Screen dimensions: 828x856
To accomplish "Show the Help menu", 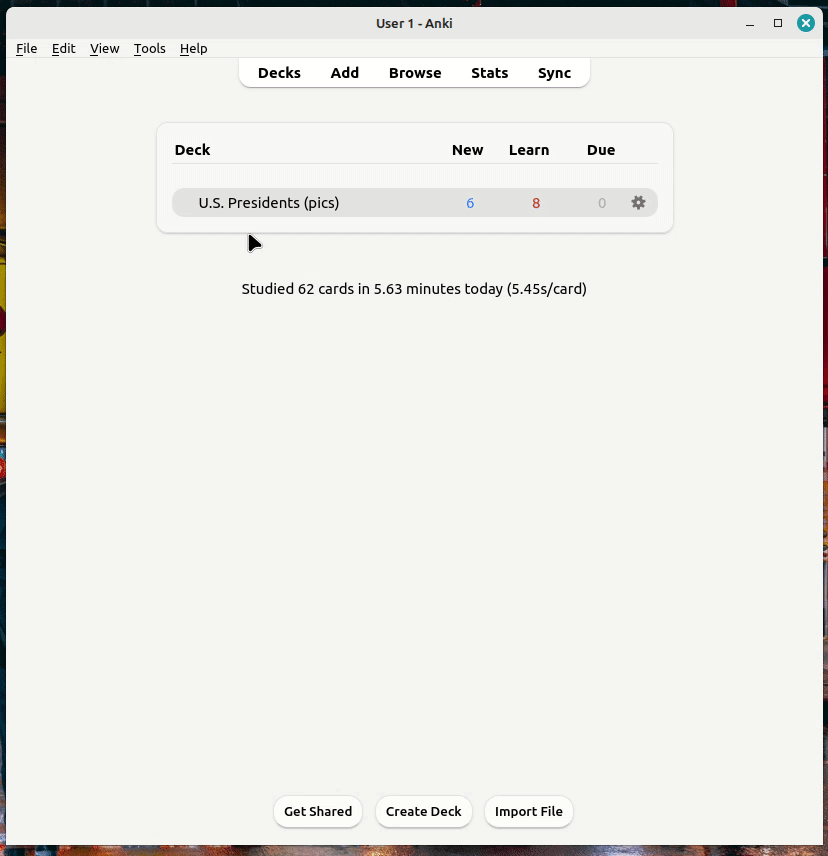I will tap(194, 48).
